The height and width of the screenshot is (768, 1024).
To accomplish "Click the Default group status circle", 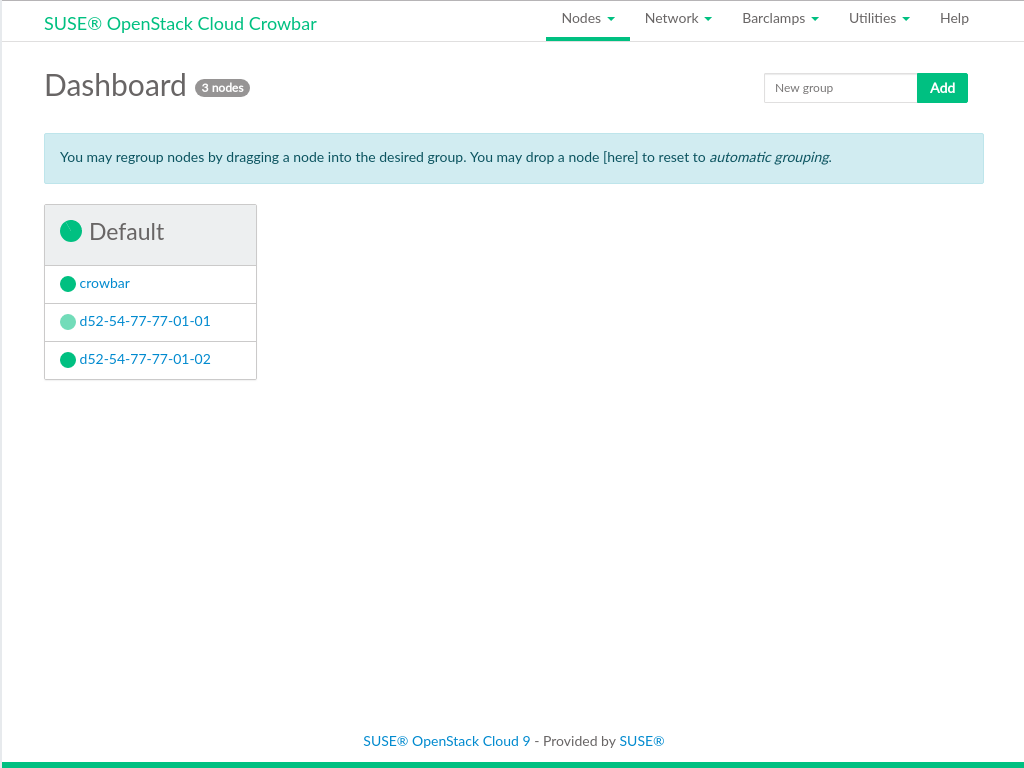I will [x=71, y=232].
